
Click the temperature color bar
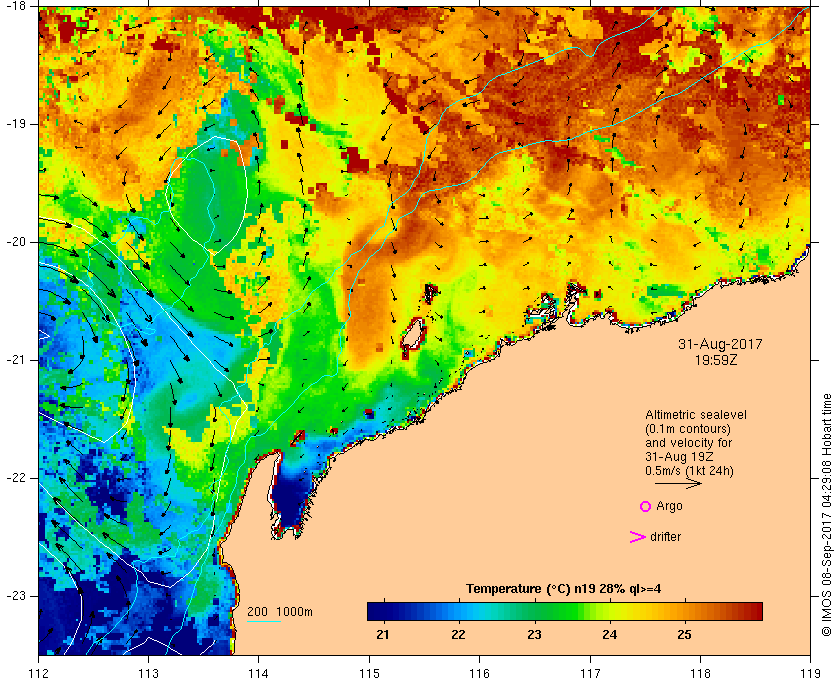click(565, 611)
